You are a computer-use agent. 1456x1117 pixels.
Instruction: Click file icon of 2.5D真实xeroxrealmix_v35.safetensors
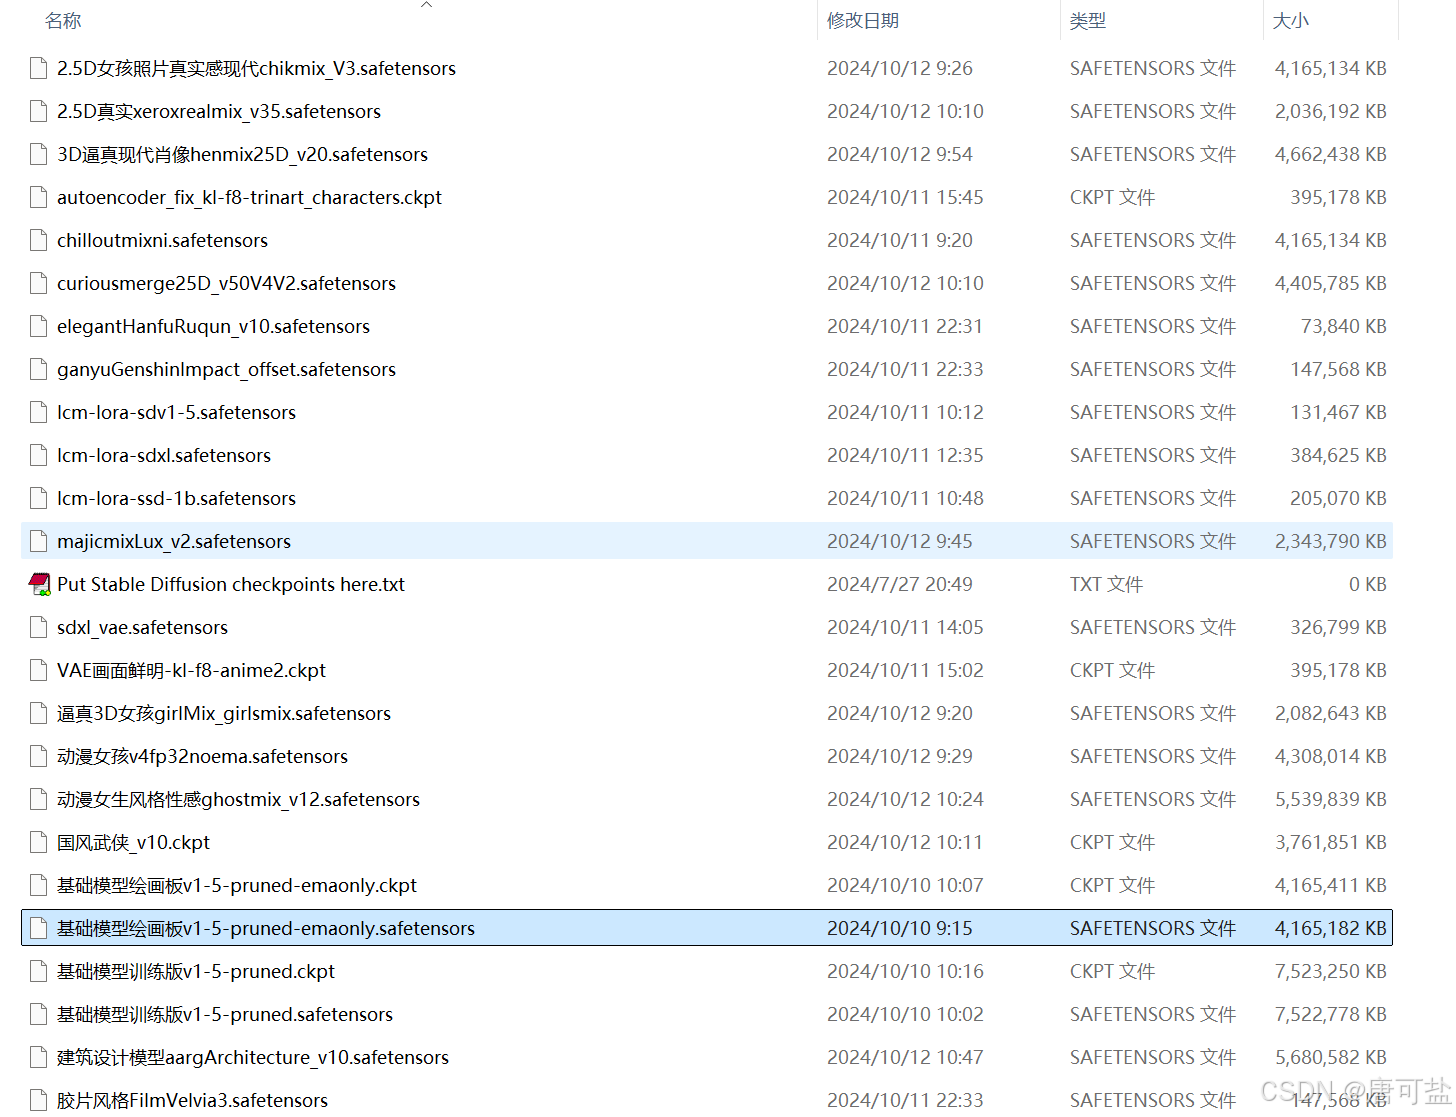click(x=39, y=111)
